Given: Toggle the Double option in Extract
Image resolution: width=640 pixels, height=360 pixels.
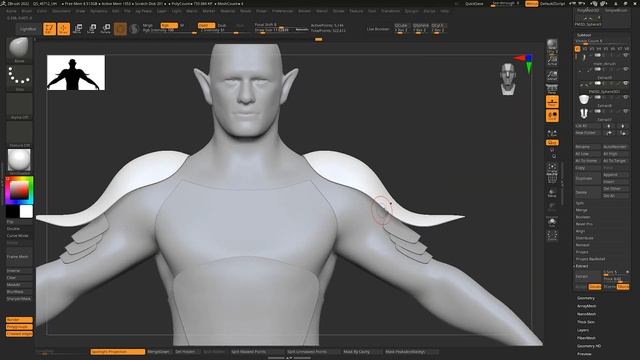Looking at the screenshot, I should pyautogui.click(x=595, y=287).
